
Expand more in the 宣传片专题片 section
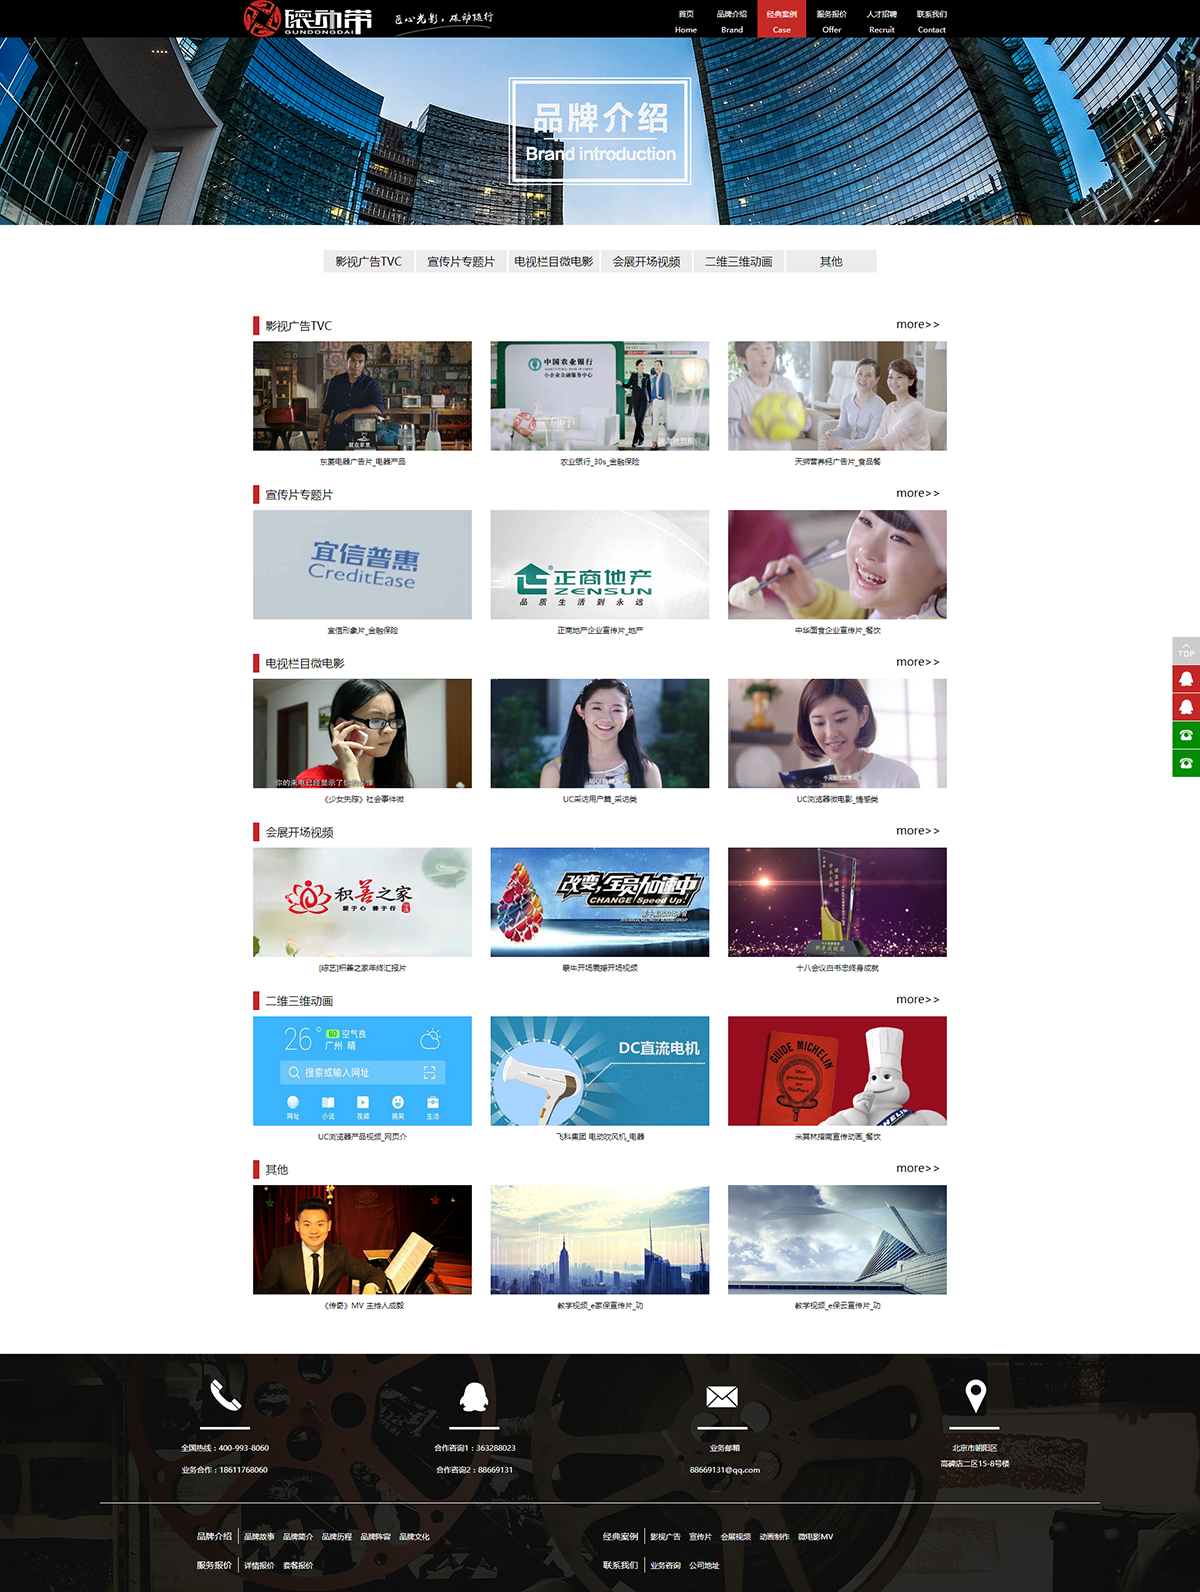pos(917,493)
